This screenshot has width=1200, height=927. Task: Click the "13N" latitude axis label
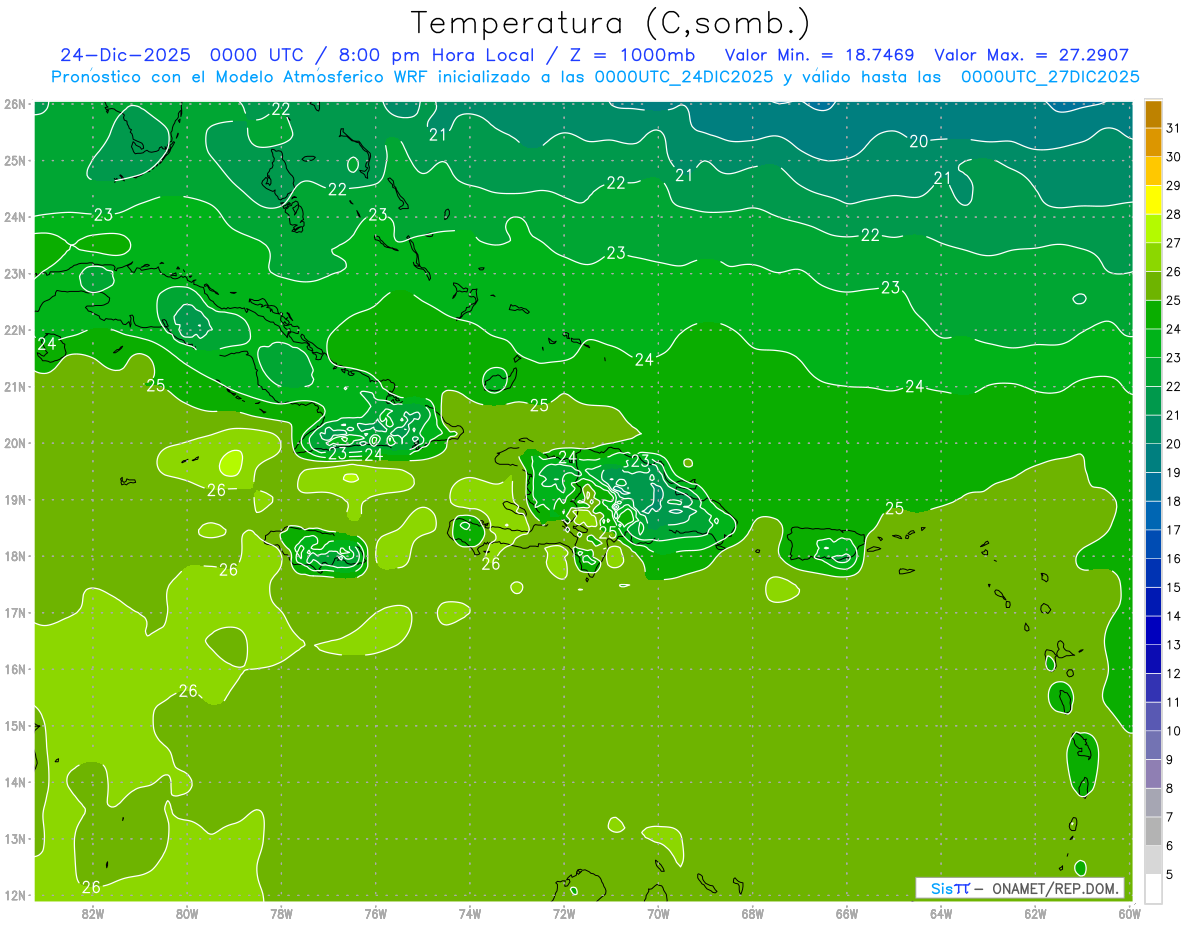14,839
